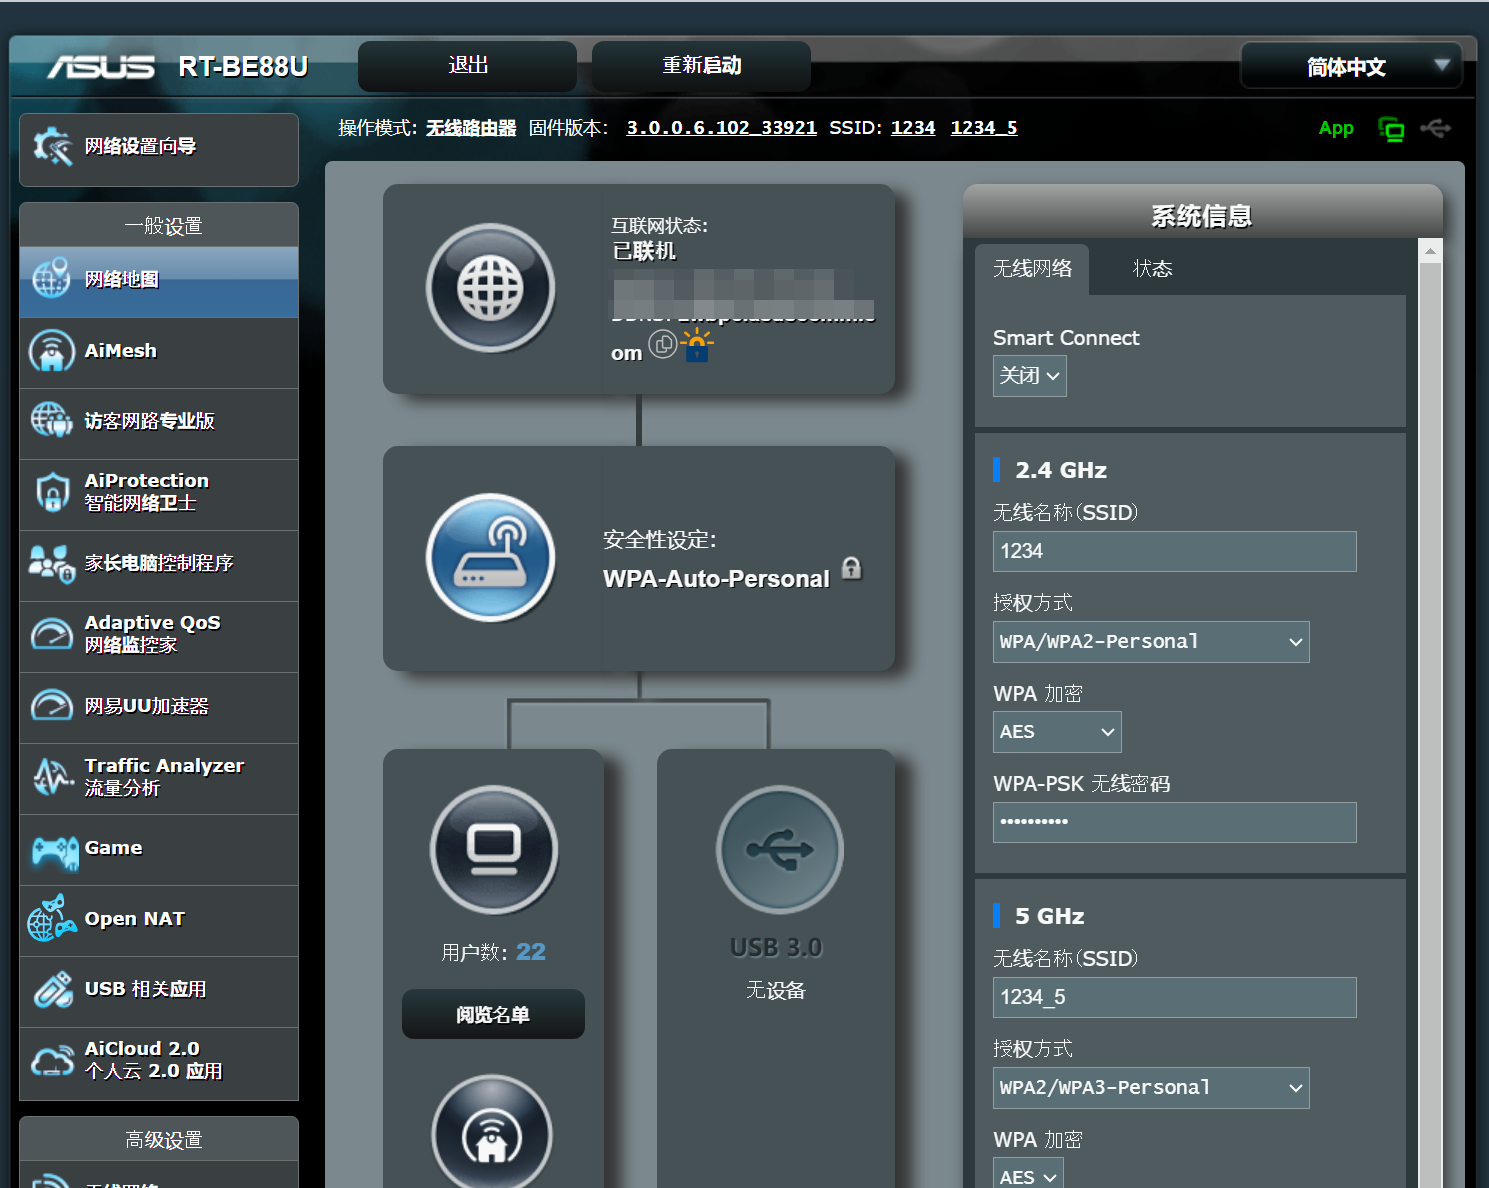1489x1188 pixels.
Task: Click the 网络设置向导 button
Action: click(159, 149)
